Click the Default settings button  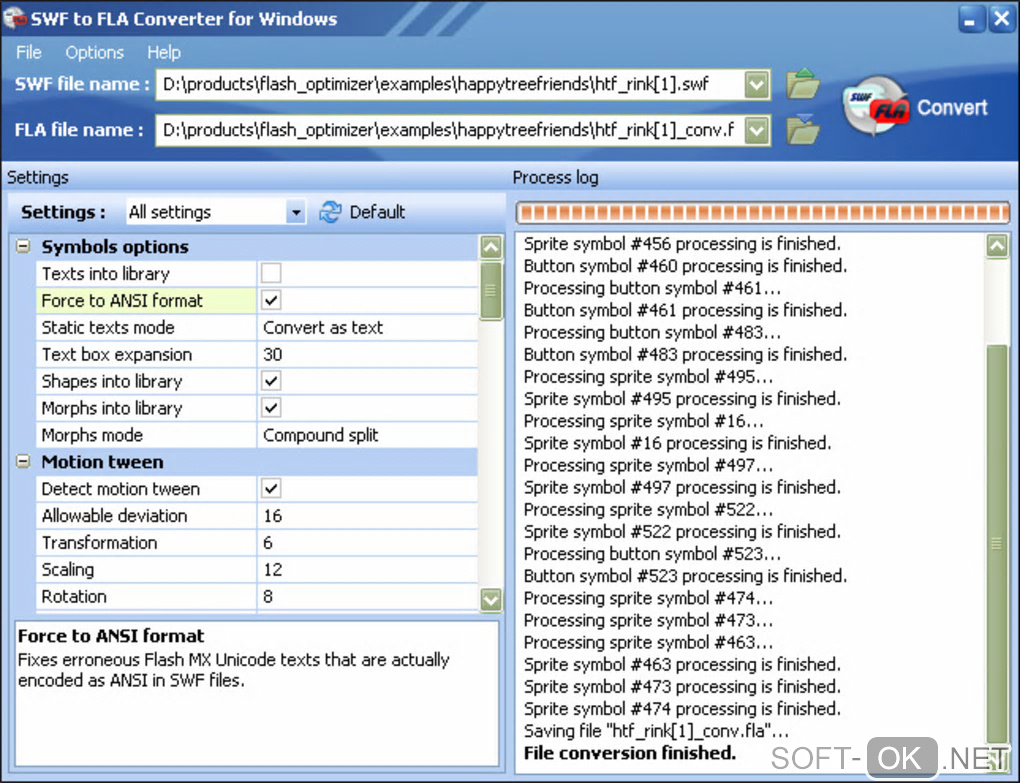click(x=362, y=212)
